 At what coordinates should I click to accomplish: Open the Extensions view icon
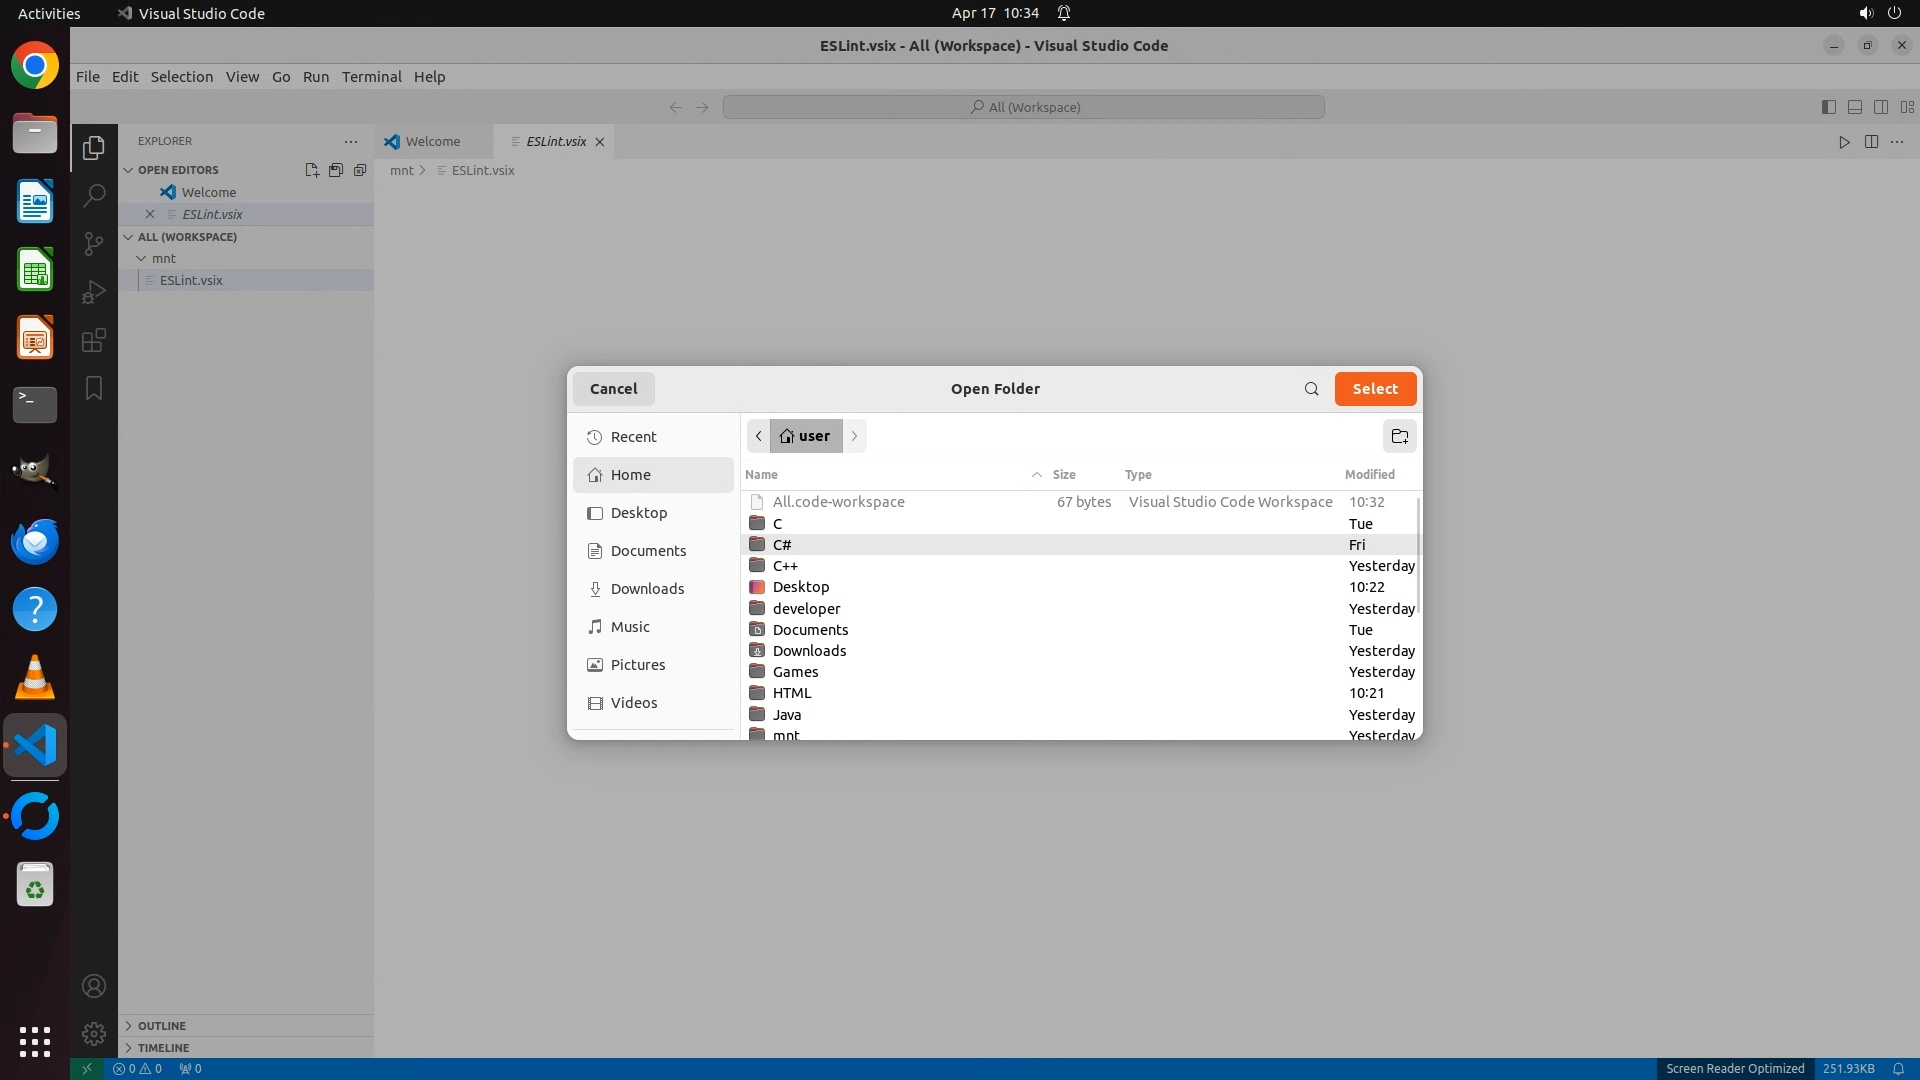pyautogui.click(x=93, y=341)
